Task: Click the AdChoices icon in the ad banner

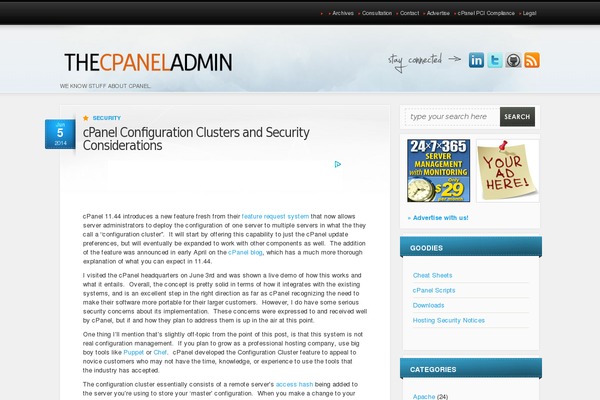Action: click(x=338, y=164)
